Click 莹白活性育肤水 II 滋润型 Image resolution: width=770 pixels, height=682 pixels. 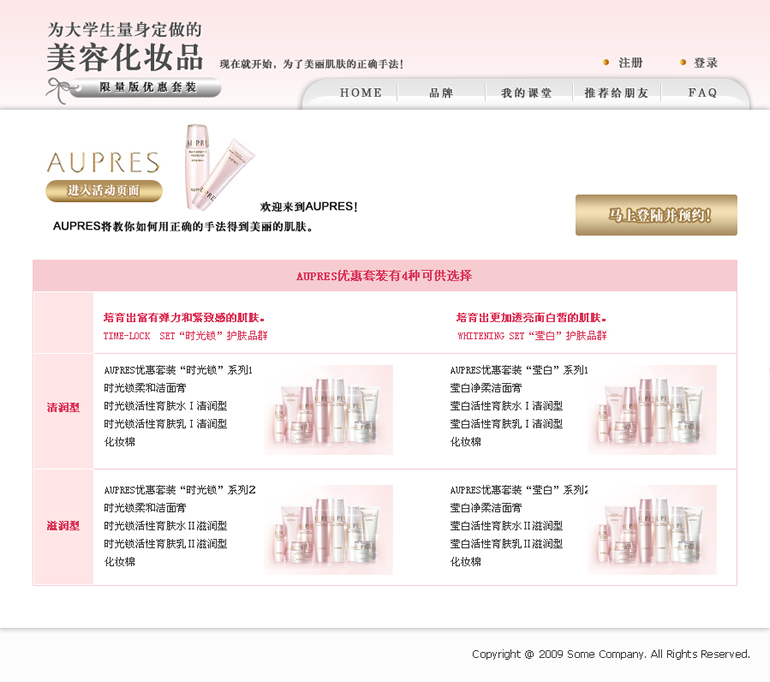(506, 526)
